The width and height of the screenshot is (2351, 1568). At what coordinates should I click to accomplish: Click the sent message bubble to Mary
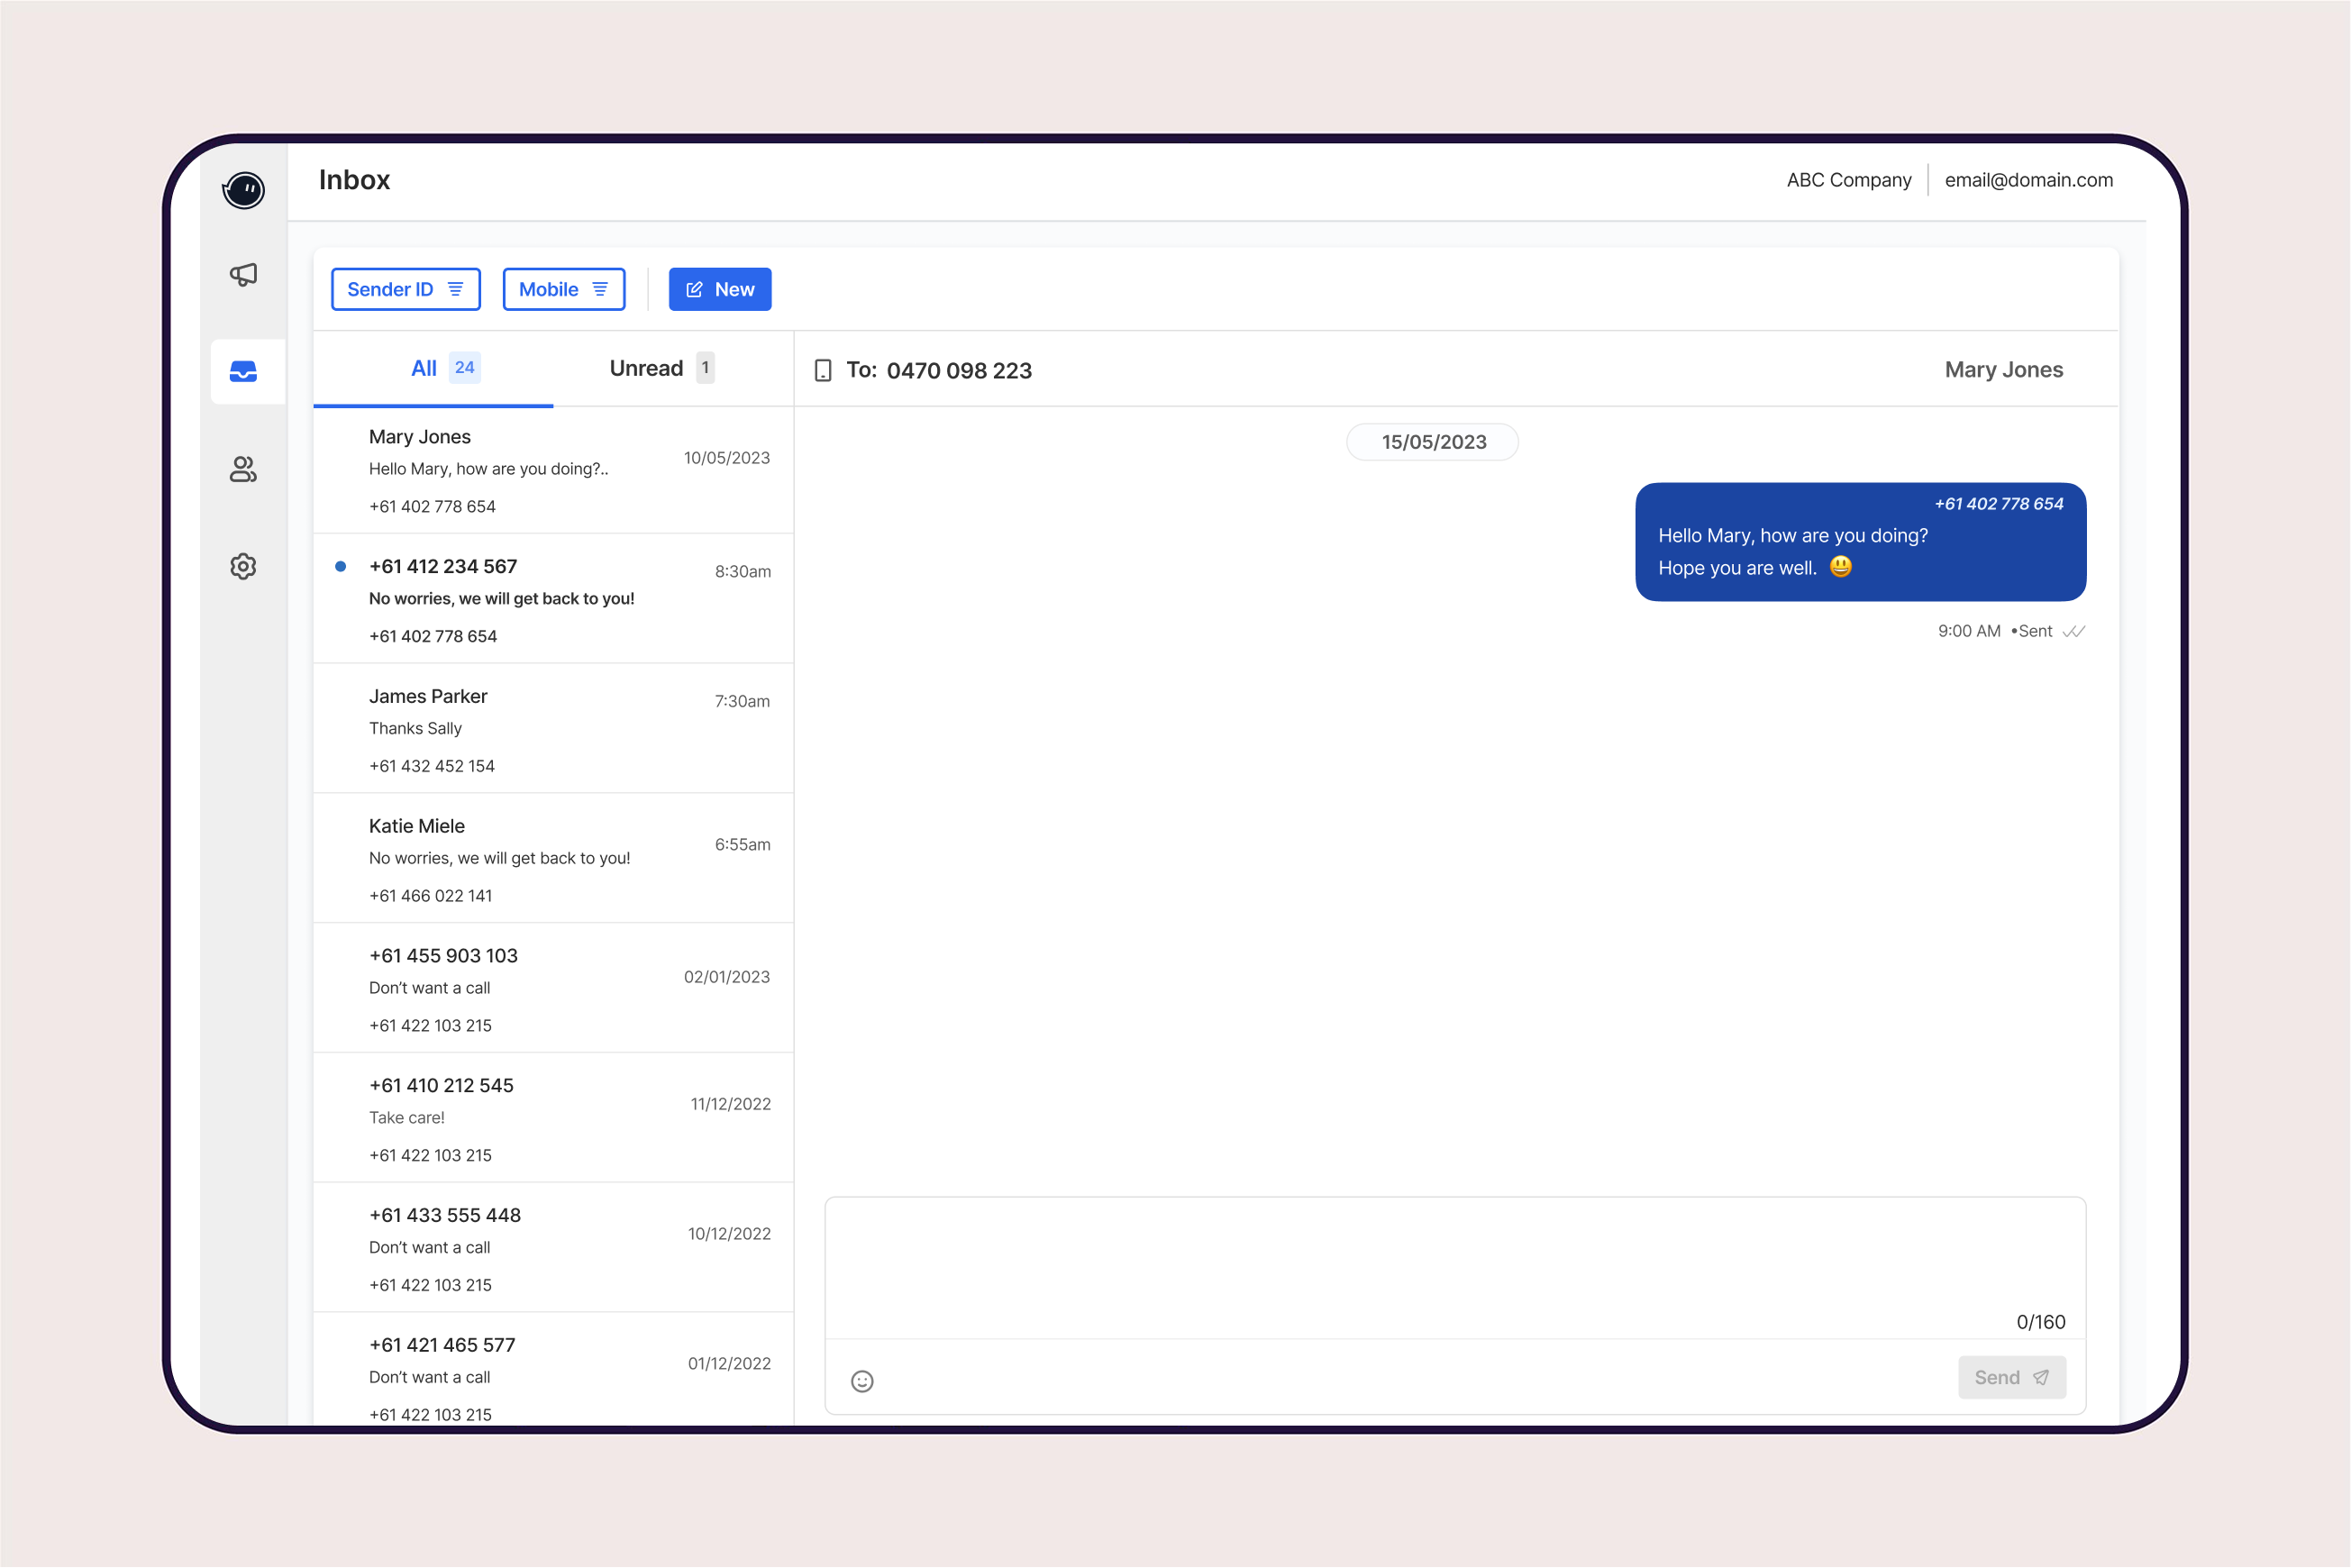coord(1860,542)
